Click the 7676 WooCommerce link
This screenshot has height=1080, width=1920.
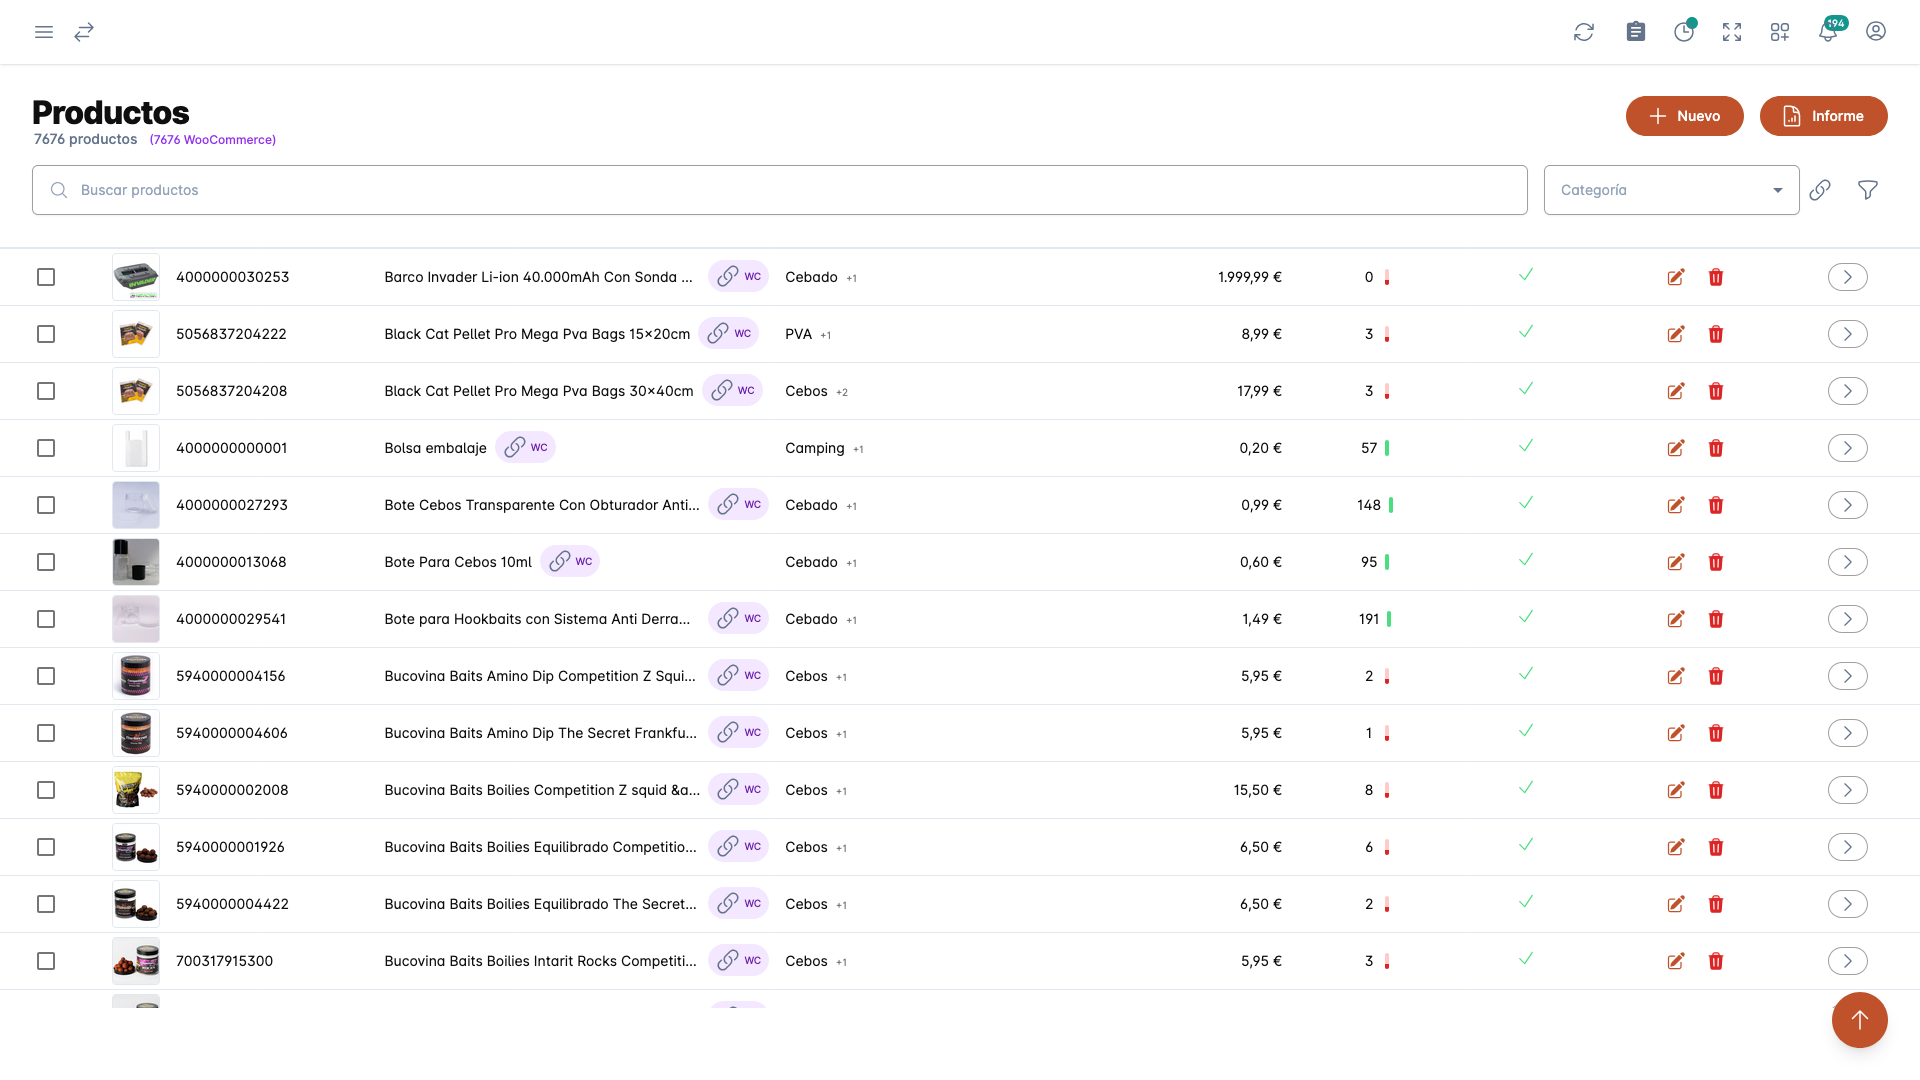tap(213, 140)
